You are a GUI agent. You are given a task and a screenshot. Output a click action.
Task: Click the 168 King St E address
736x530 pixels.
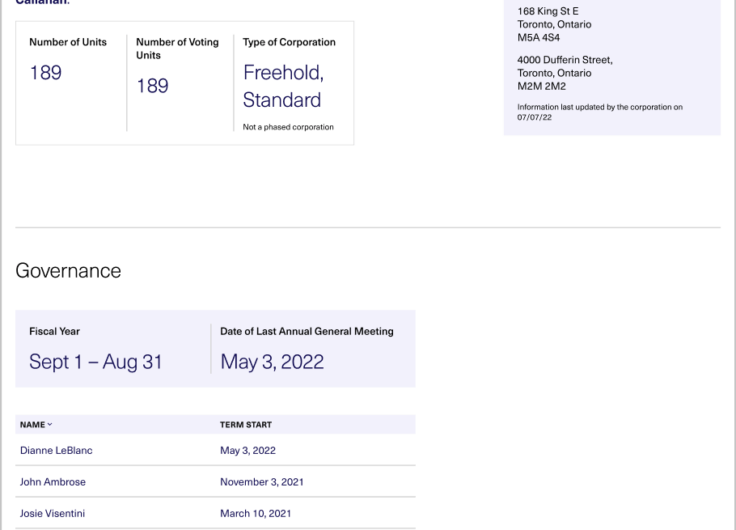[554, 24]
